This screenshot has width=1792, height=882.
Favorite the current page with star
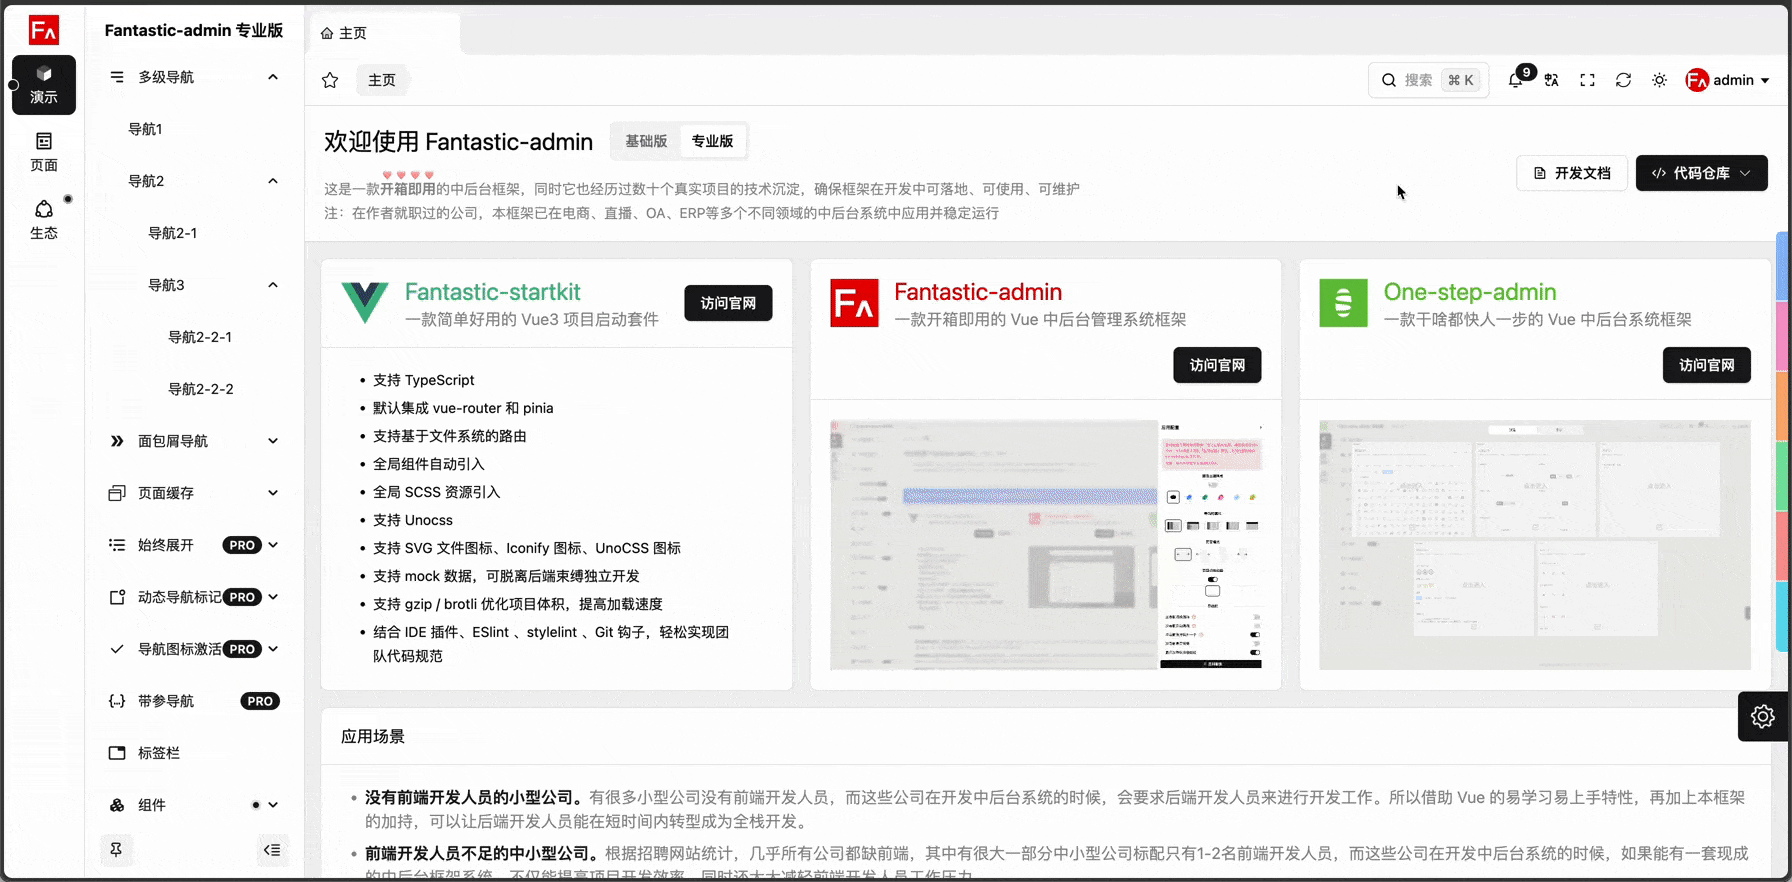330,80
